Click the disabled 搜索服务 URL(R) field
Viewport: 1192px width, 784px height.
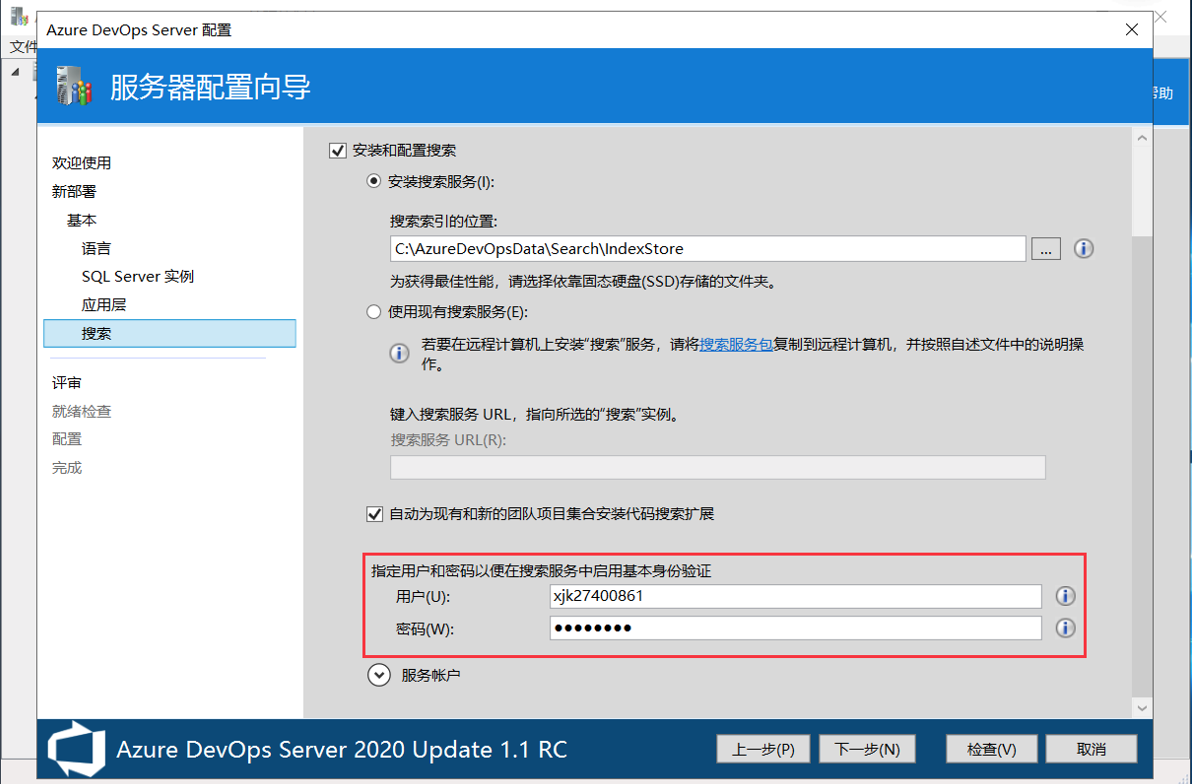click(x=718, y=468)
